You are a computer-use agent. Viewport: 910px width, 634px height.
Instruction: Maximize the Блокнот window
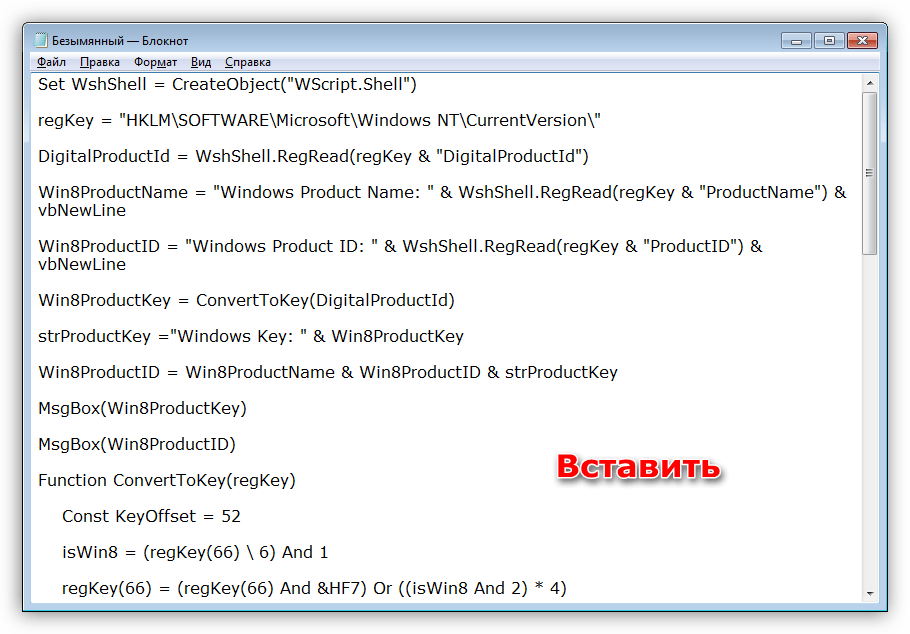pyautogui.click(x=827, y=40)
